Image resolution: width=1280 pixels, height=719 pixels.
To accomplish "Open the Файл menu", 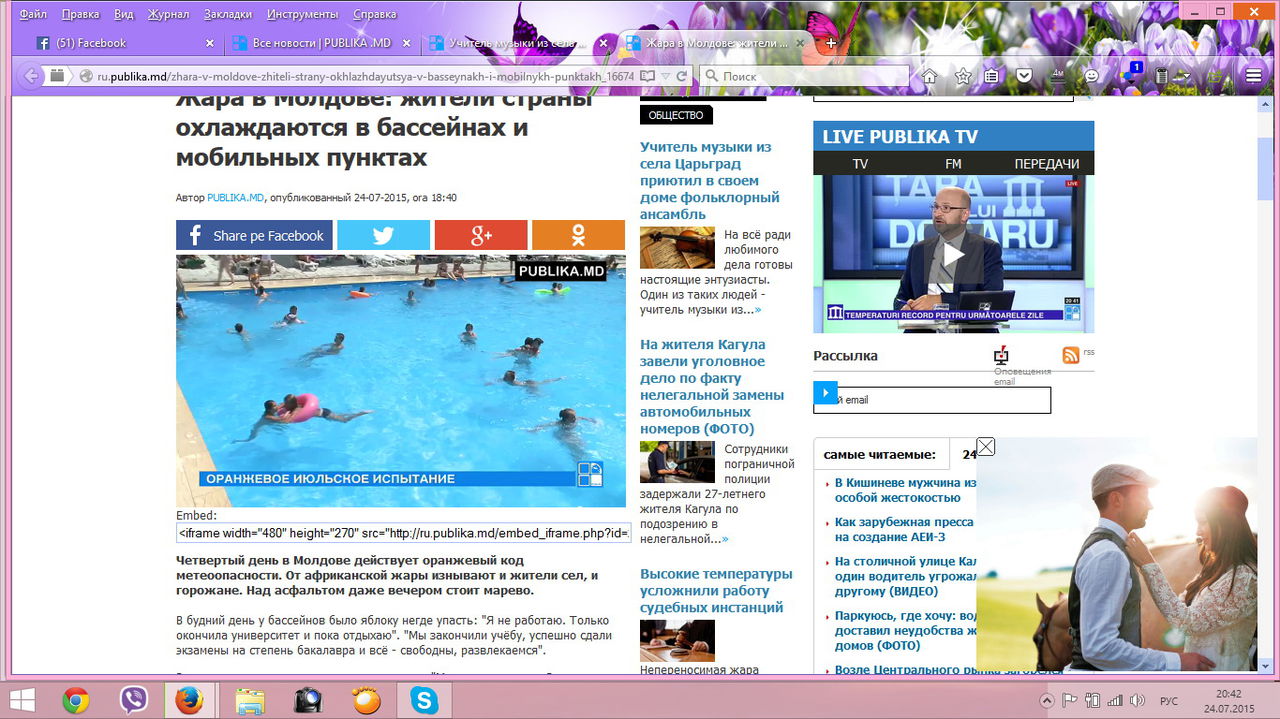I will pos(33,15).
